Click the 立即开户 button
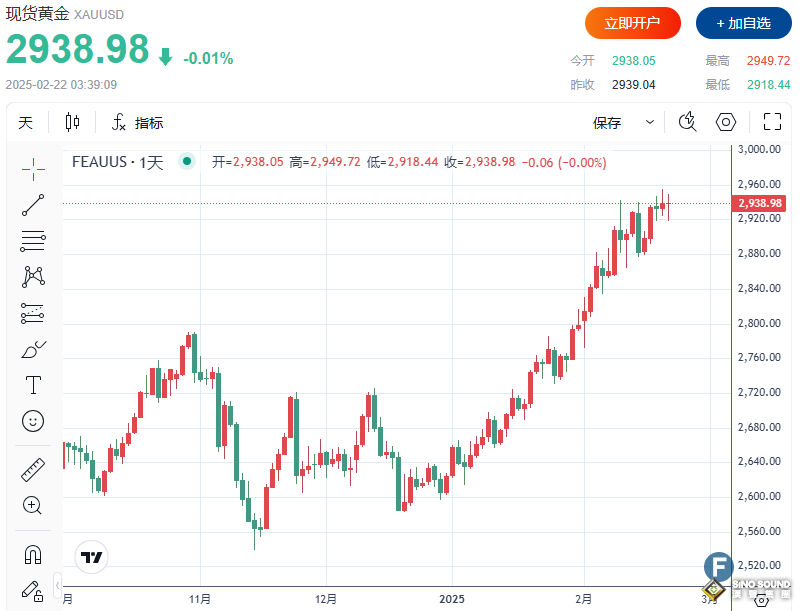The image size is (800, 611). [x=631, y=22]
